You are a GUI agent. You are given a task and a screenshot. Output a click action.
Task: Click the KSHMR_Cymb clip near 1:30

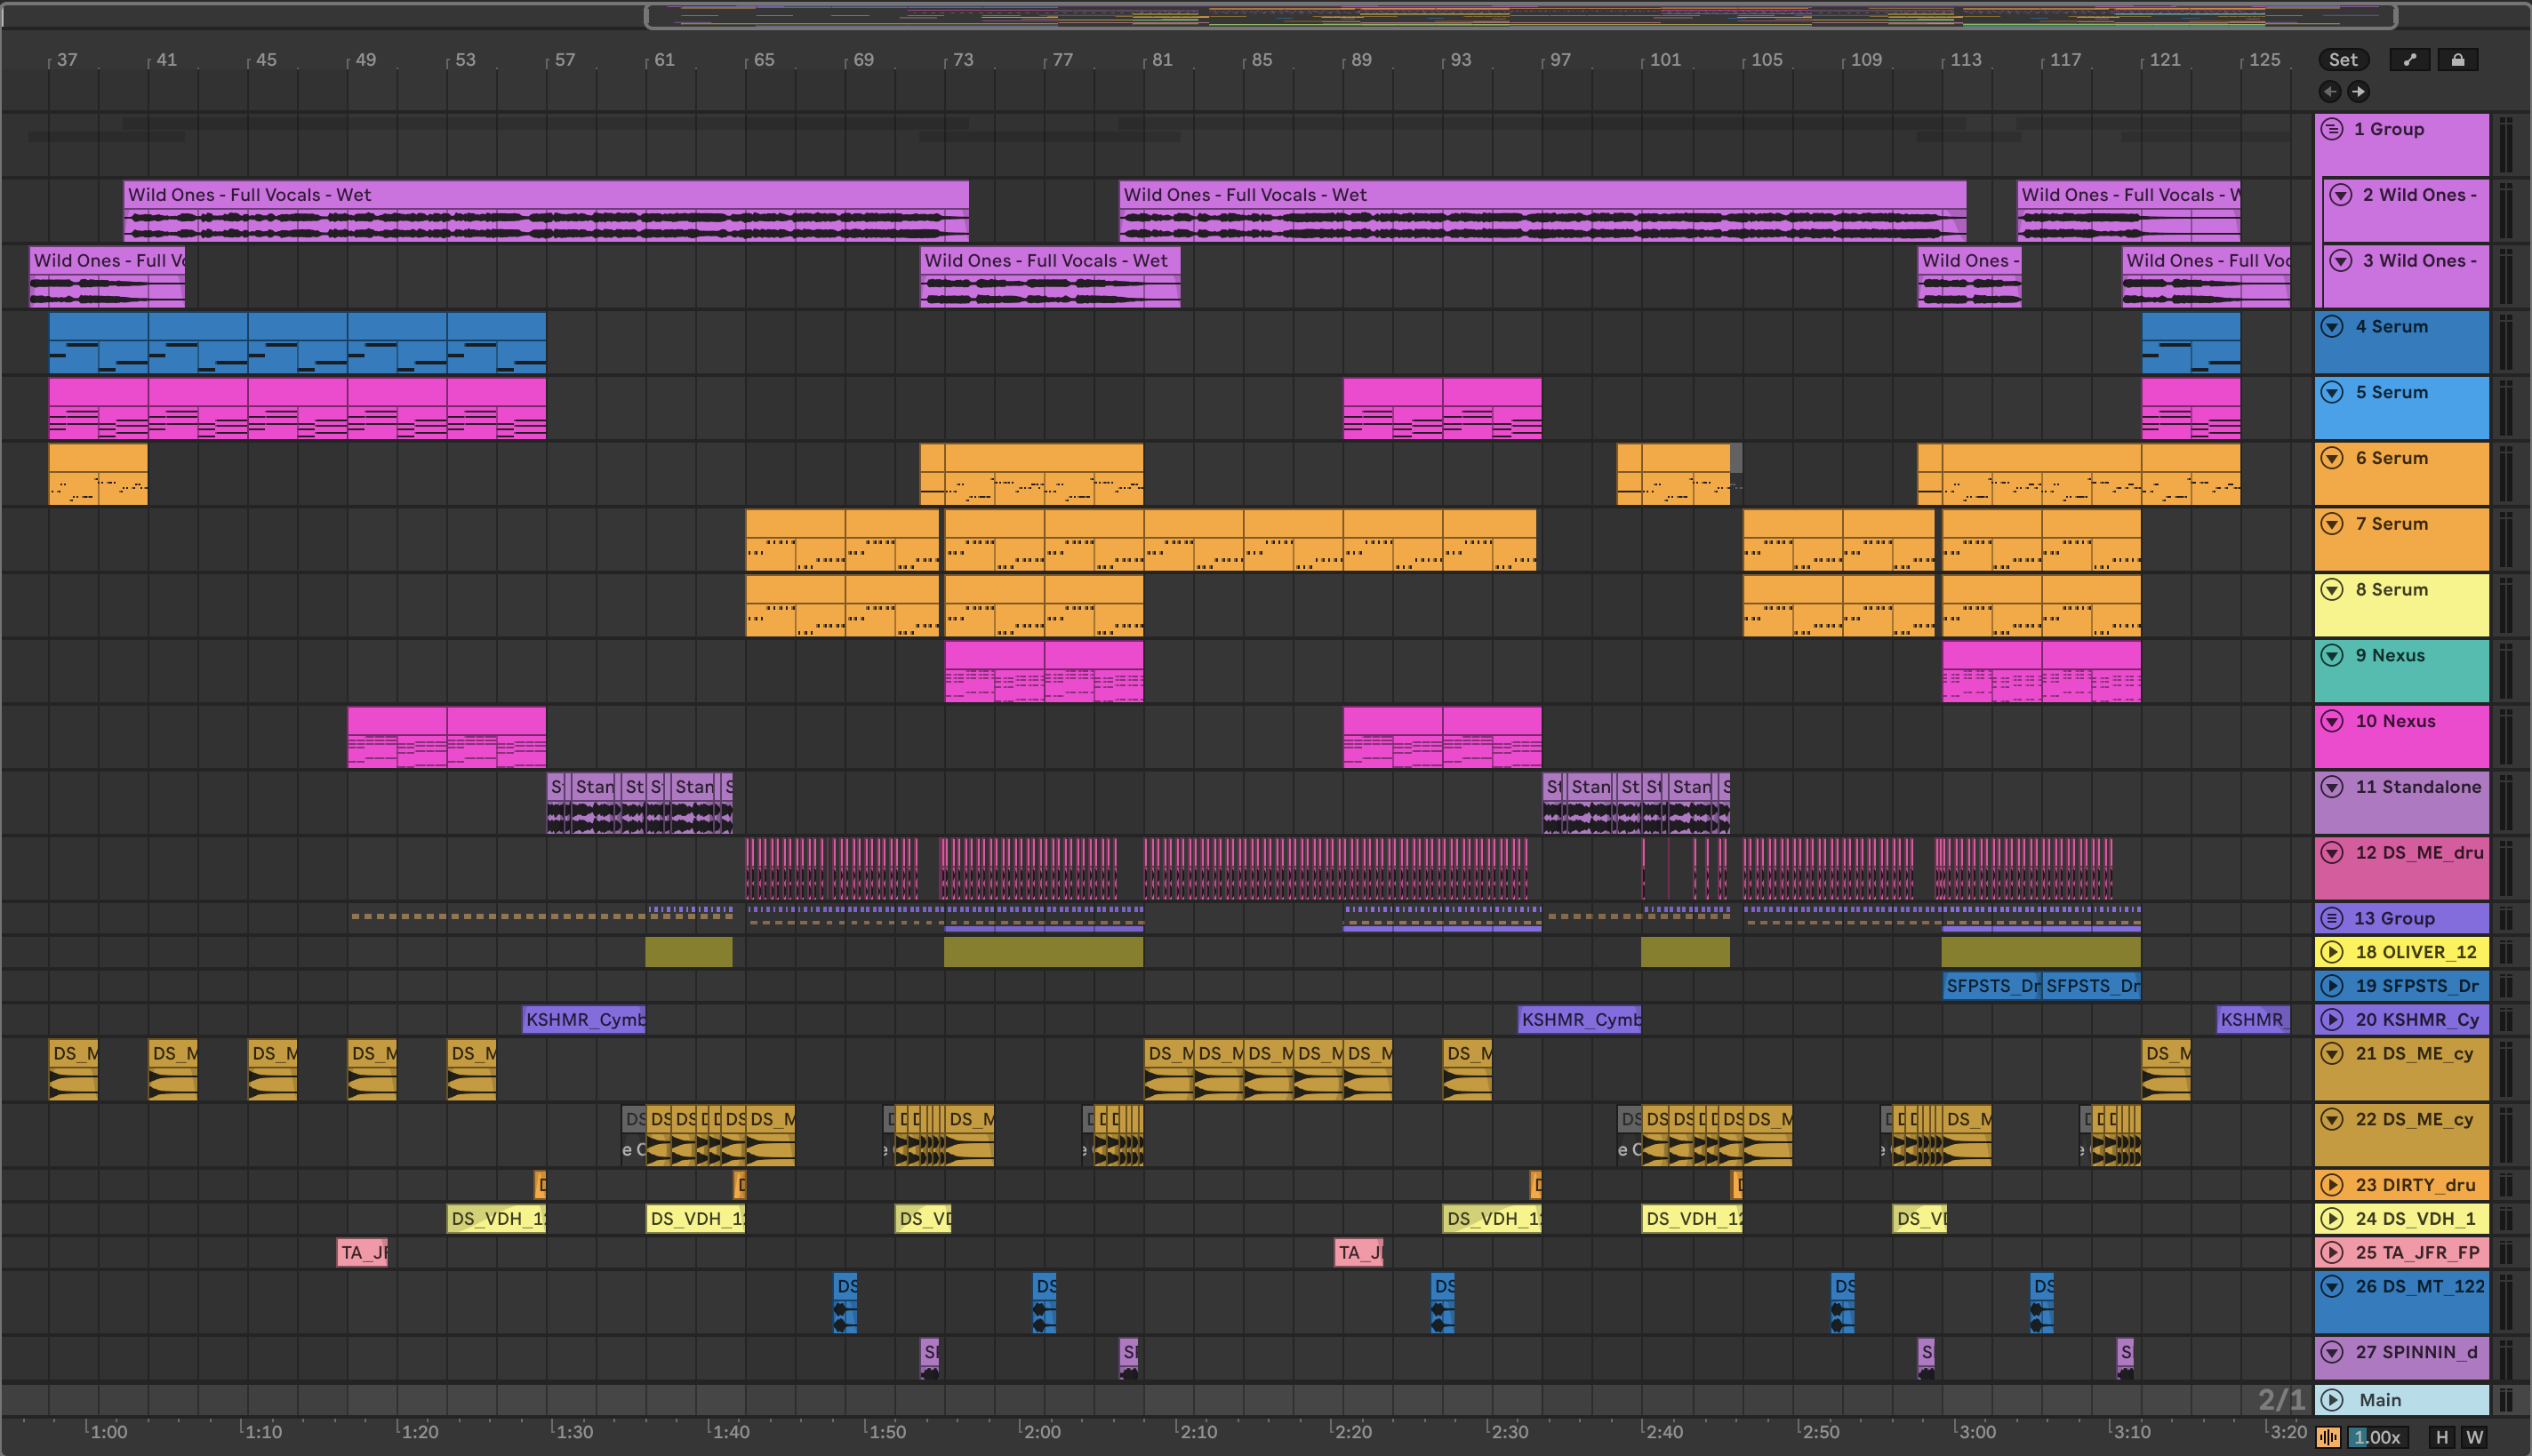pyautogui.click(x=584, y=1020)
